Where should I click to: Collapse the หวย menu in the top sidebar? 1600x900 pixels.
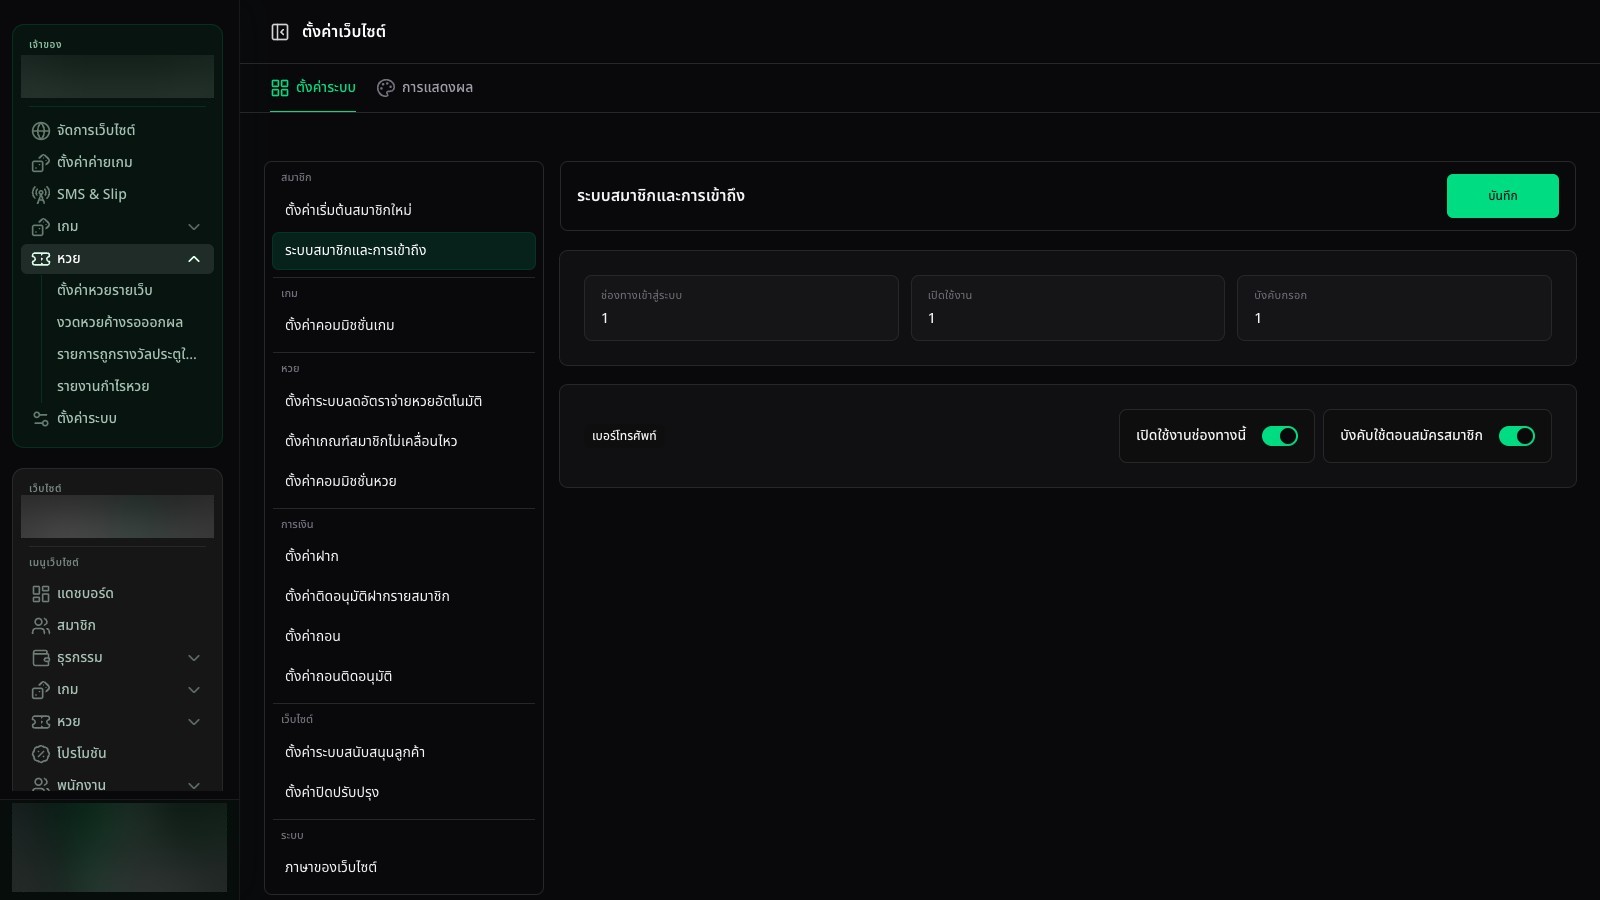[x=194, y=259]
